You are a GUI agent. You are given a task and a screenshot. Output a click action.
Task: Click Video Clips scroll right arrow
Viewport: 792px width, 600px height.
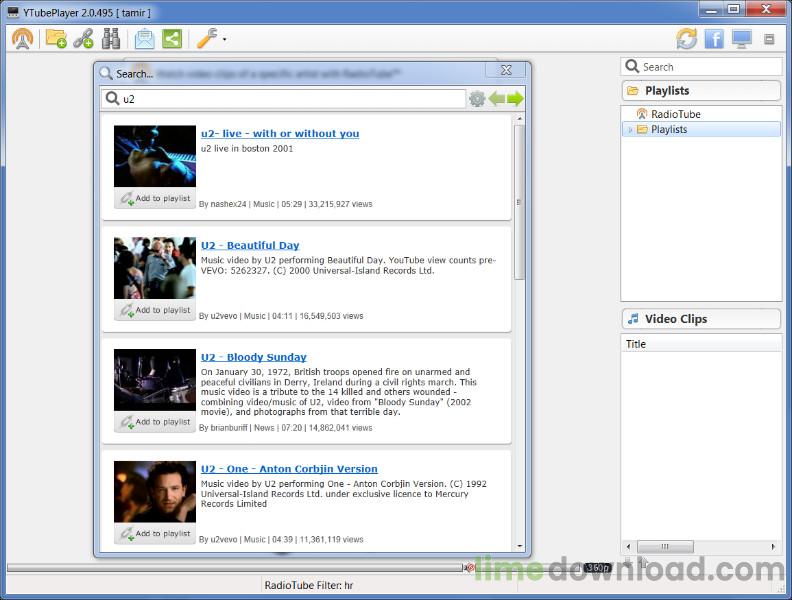773,546
